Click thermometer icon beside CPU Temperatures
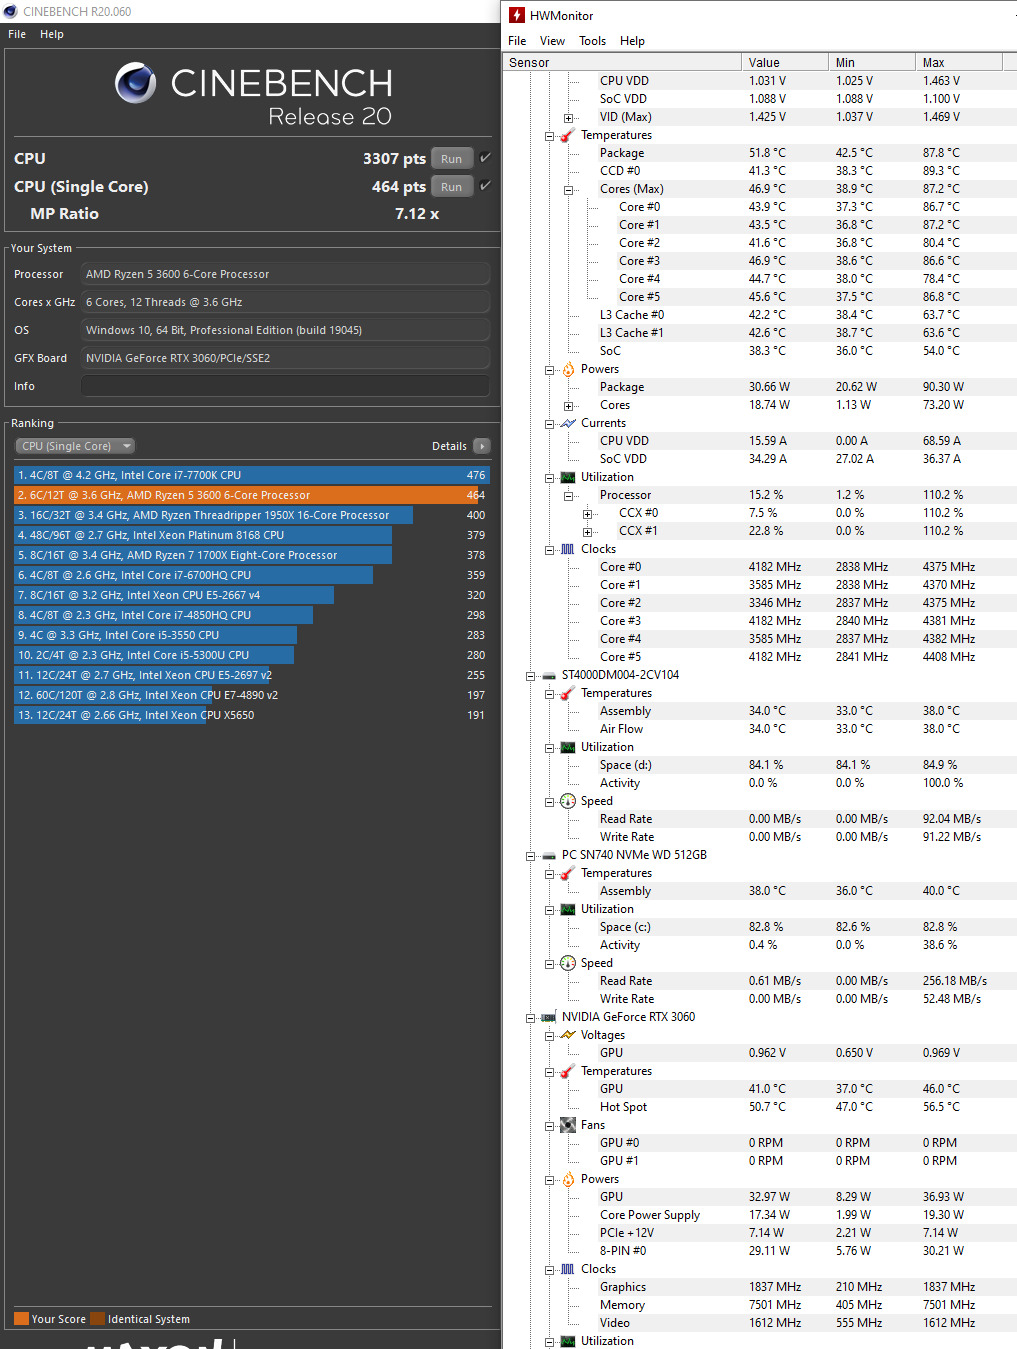 pos(568,135)
